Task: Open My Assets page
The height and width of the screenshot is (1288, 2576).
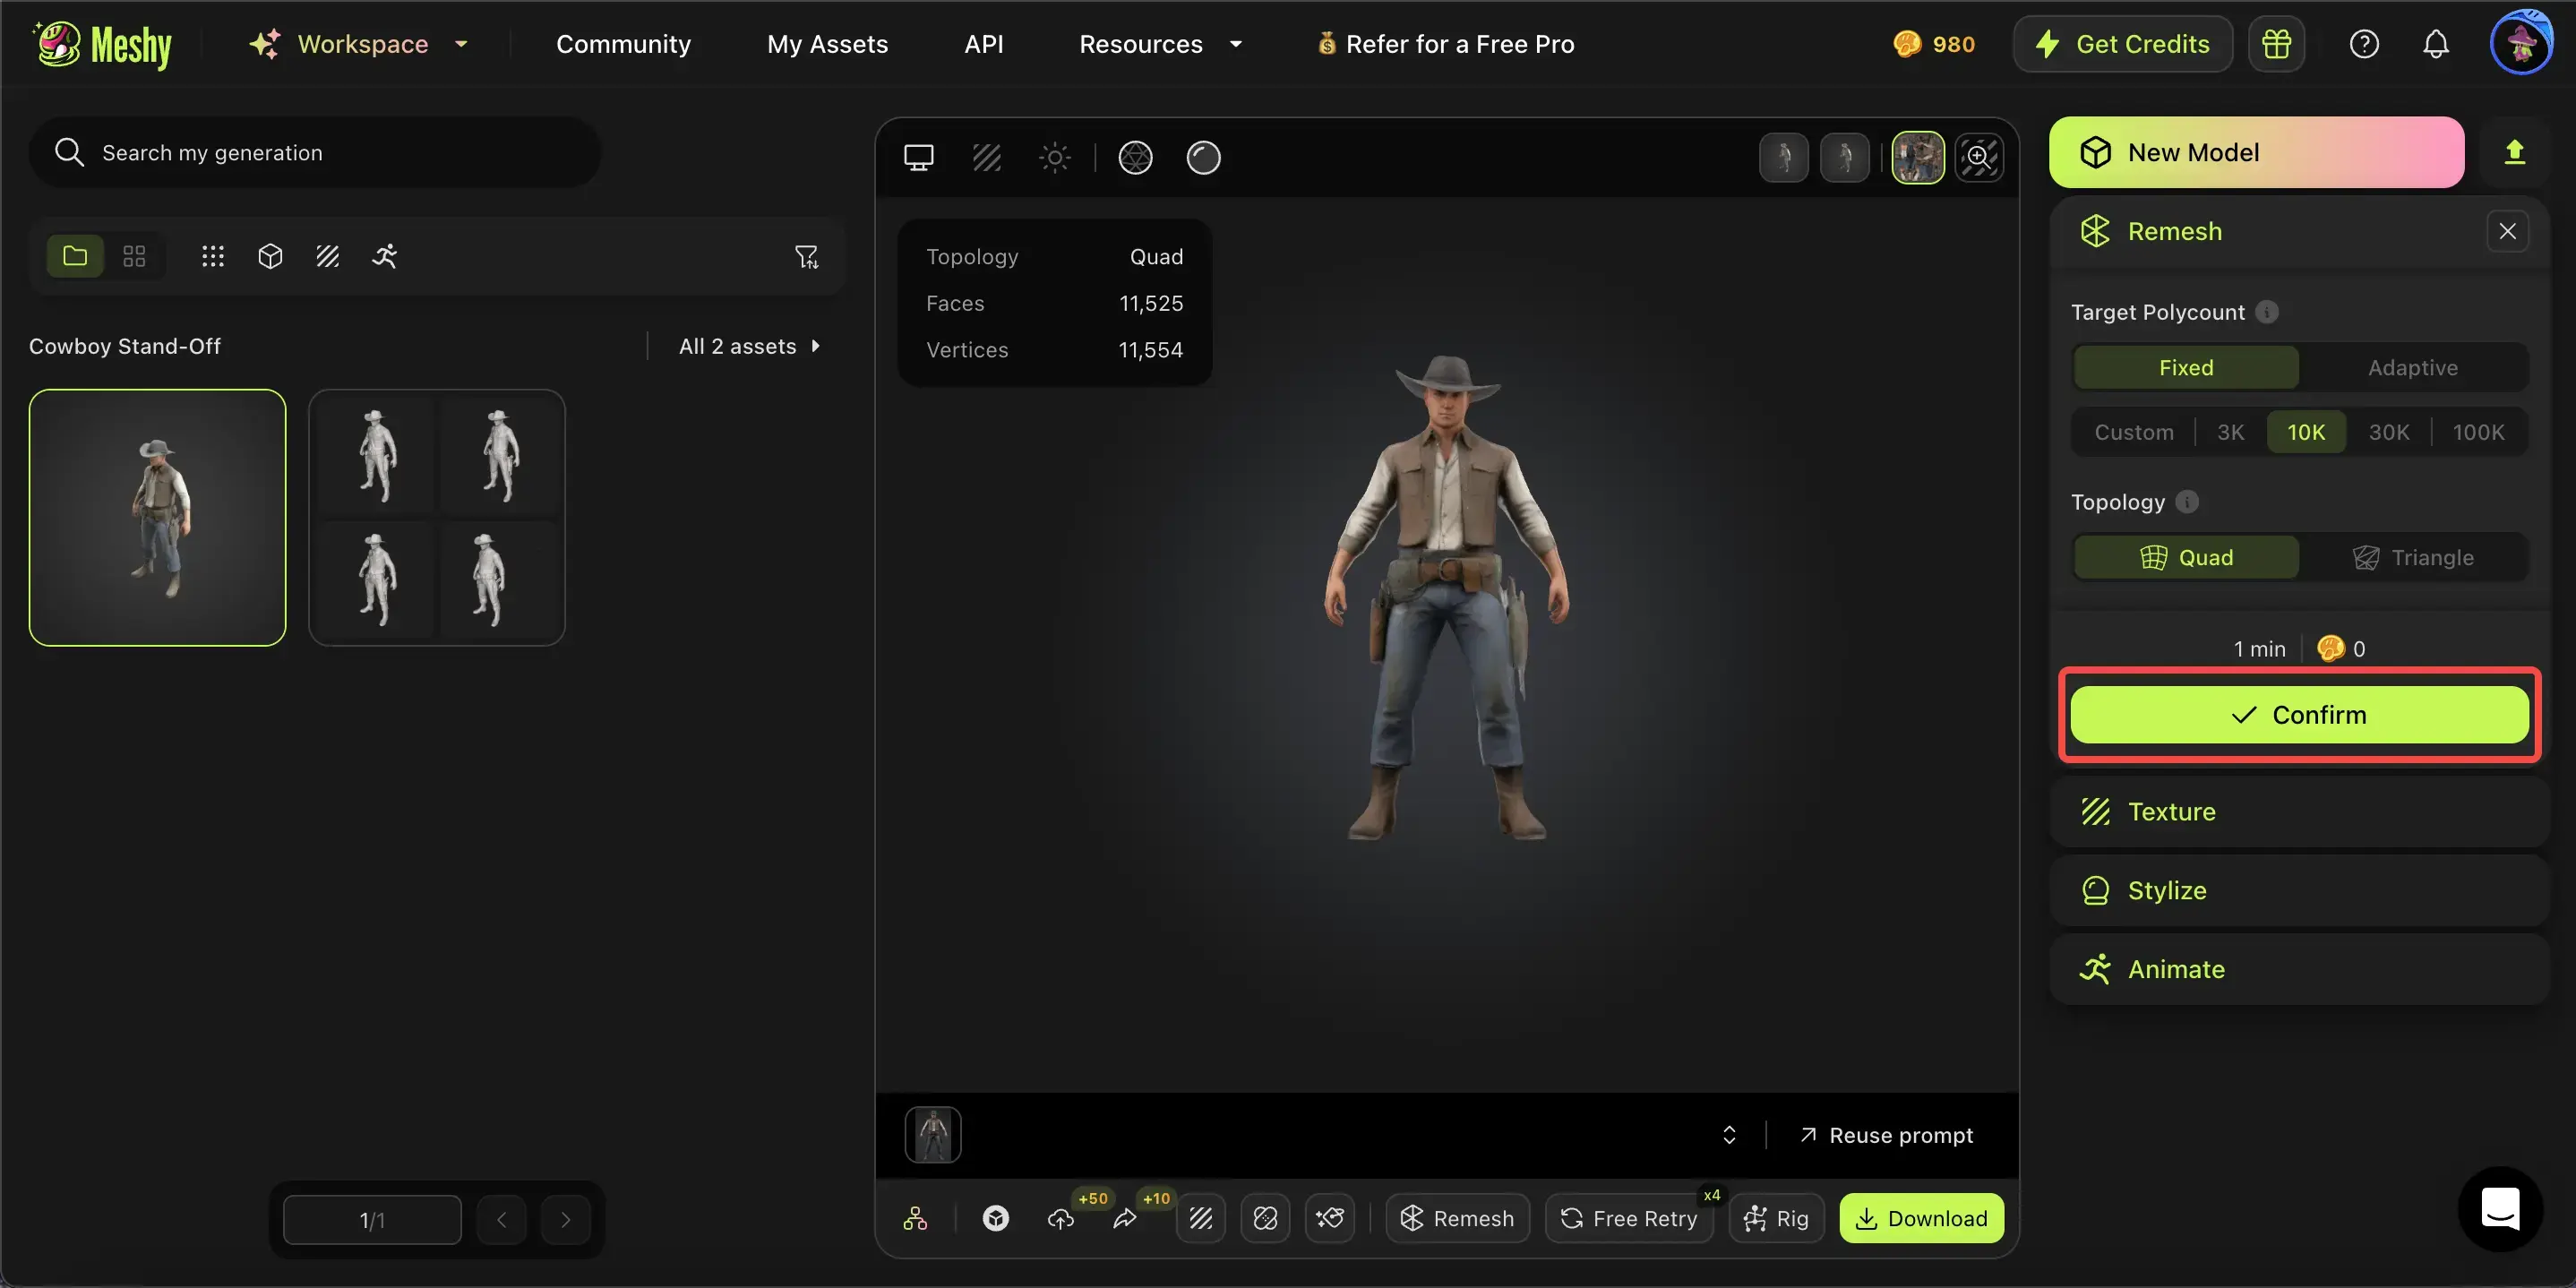Action: pyautogui.click(x=827, y=44)
